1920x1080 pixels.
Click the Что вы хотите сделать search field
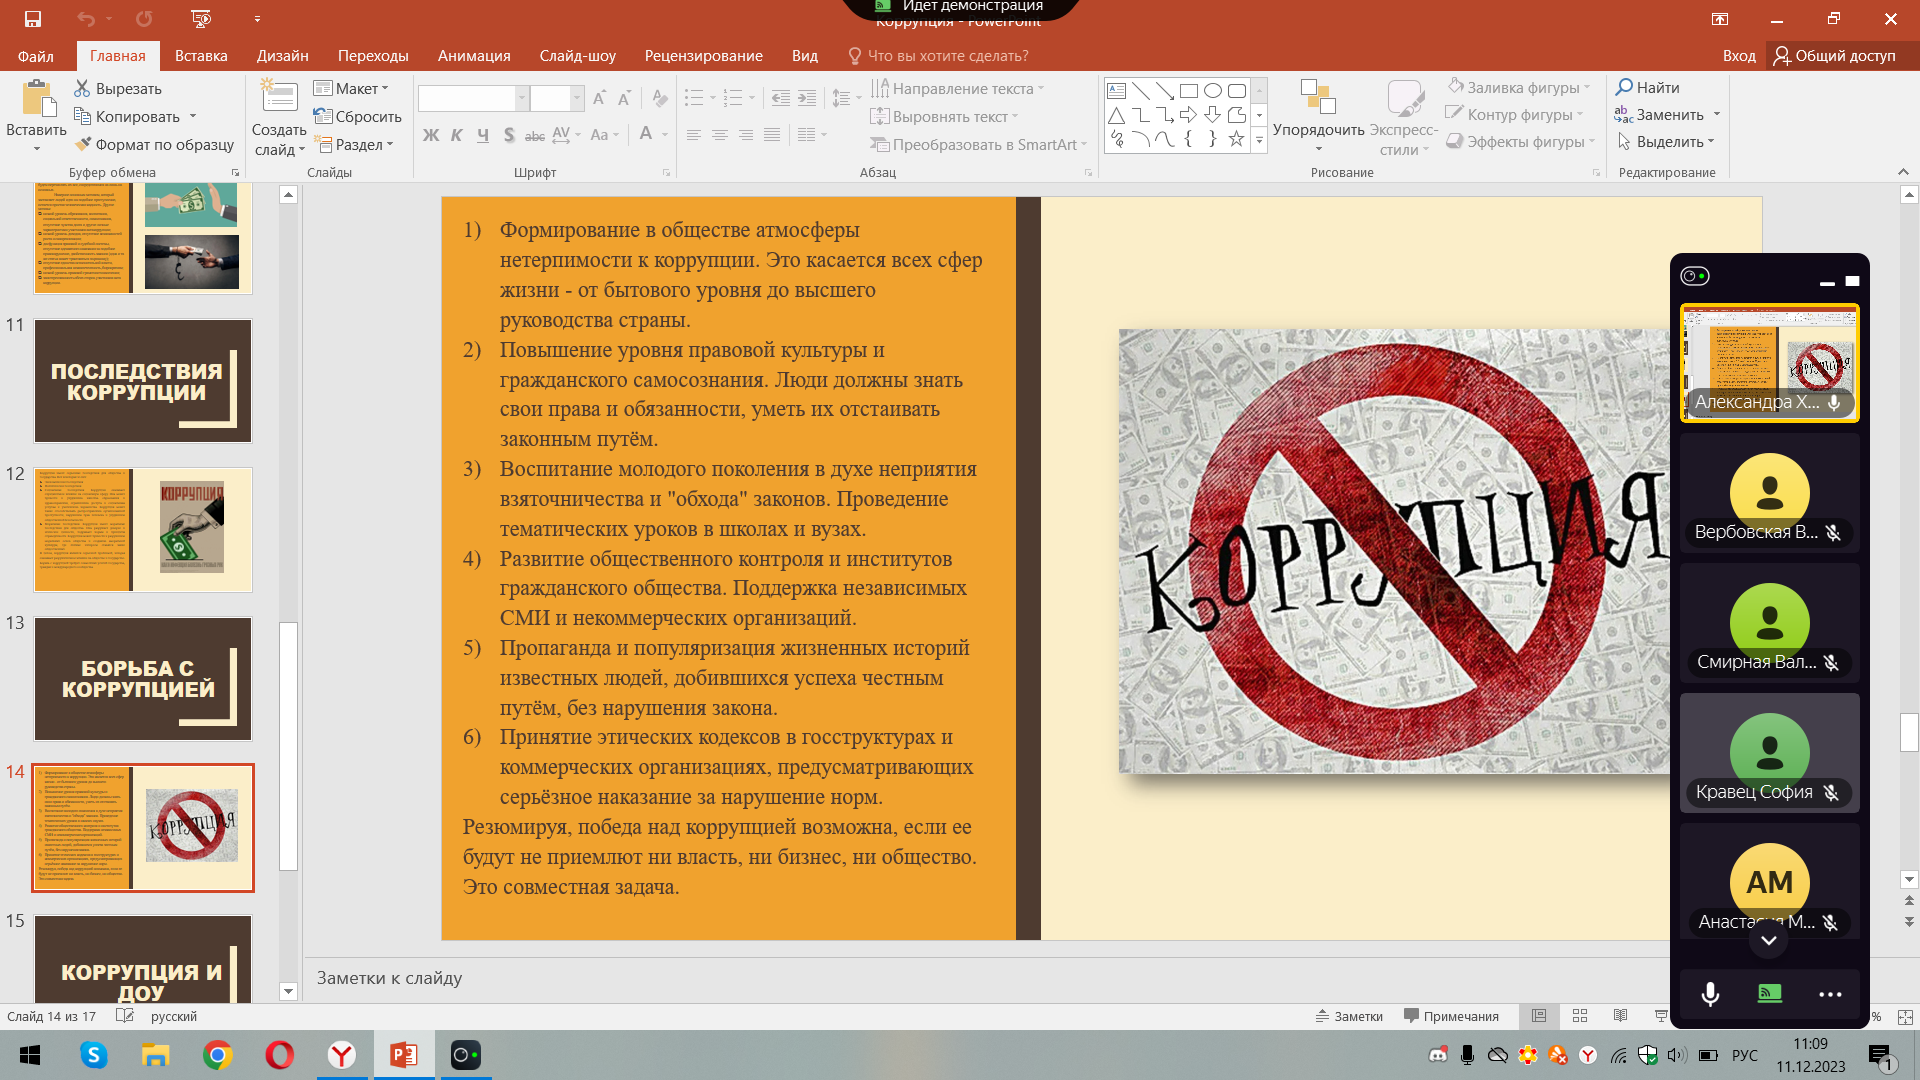pos(938,56)
